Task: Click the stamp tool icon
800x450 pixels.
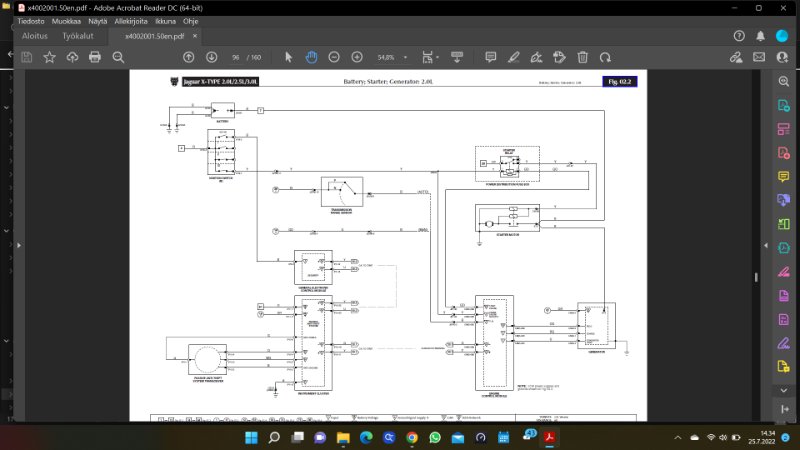Action: [560, 57]
